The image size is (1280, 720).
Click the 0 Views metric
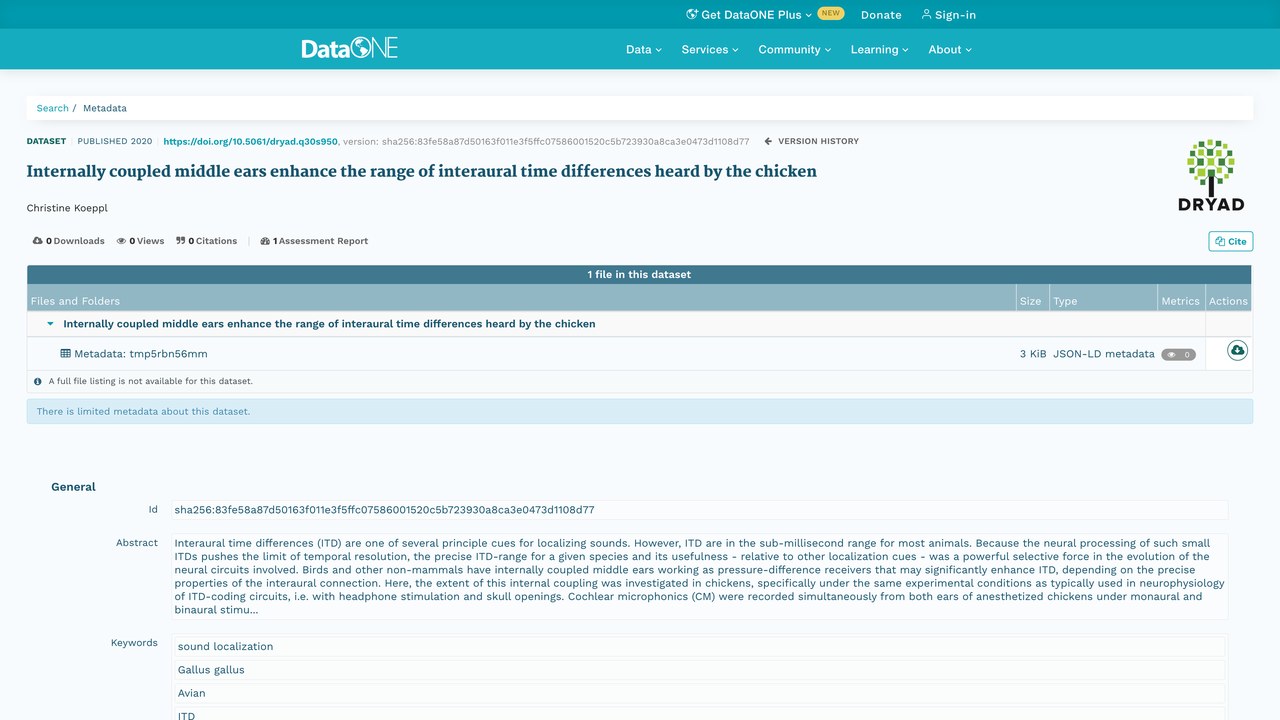pos(140,241)
